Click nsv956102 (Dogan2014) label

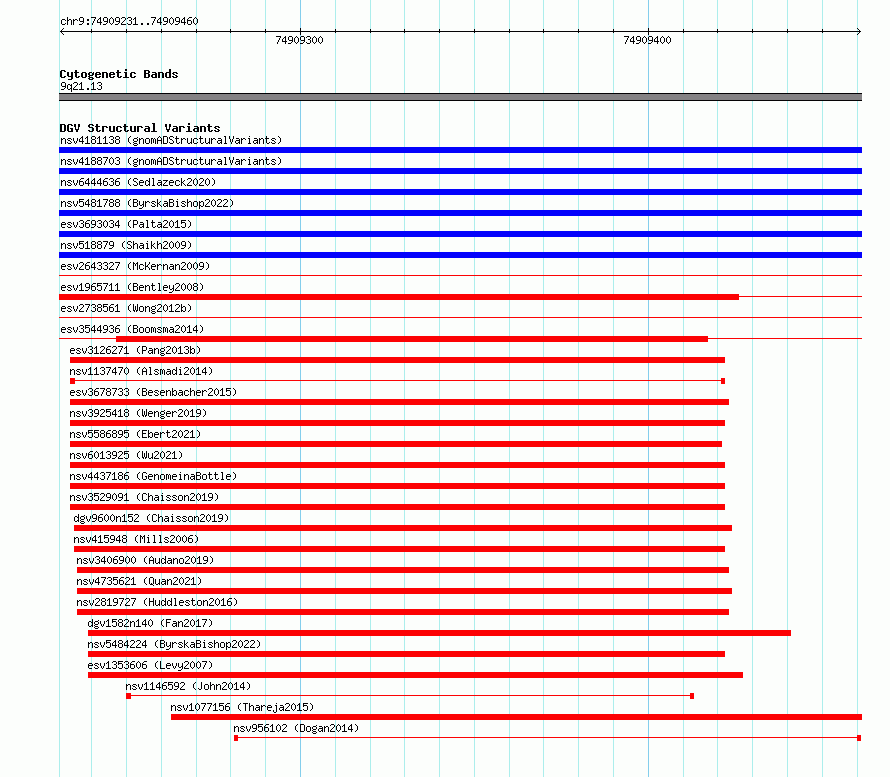[296, 728]
